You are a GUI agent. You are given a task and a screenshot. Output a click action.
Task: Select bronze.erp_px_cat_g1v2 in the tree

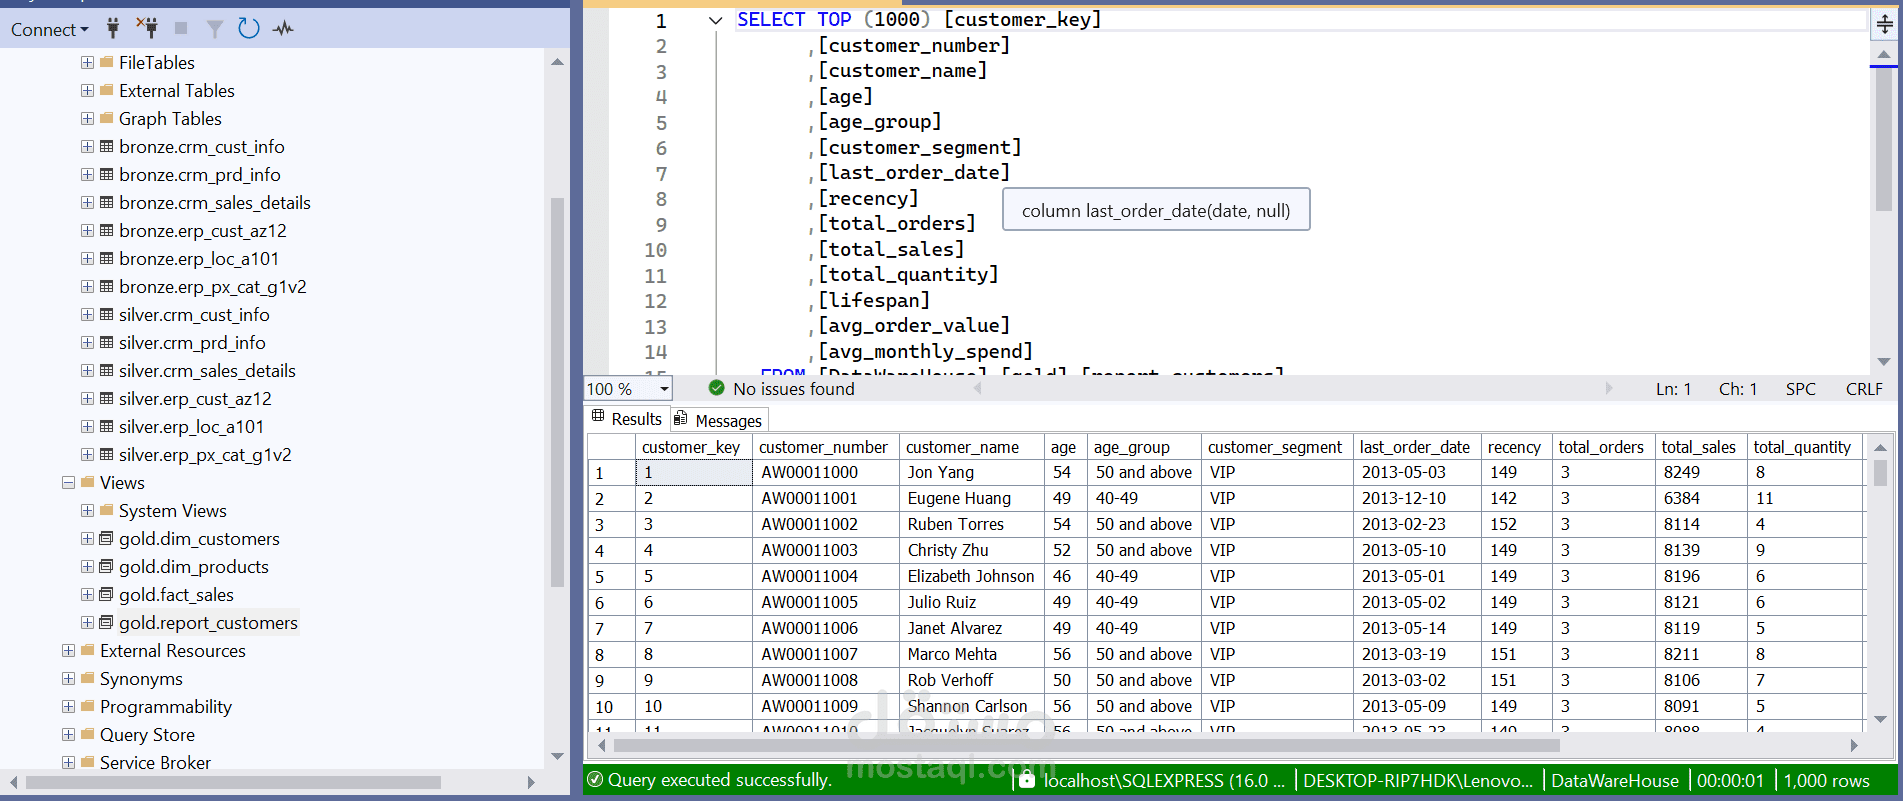coord(212,286)
